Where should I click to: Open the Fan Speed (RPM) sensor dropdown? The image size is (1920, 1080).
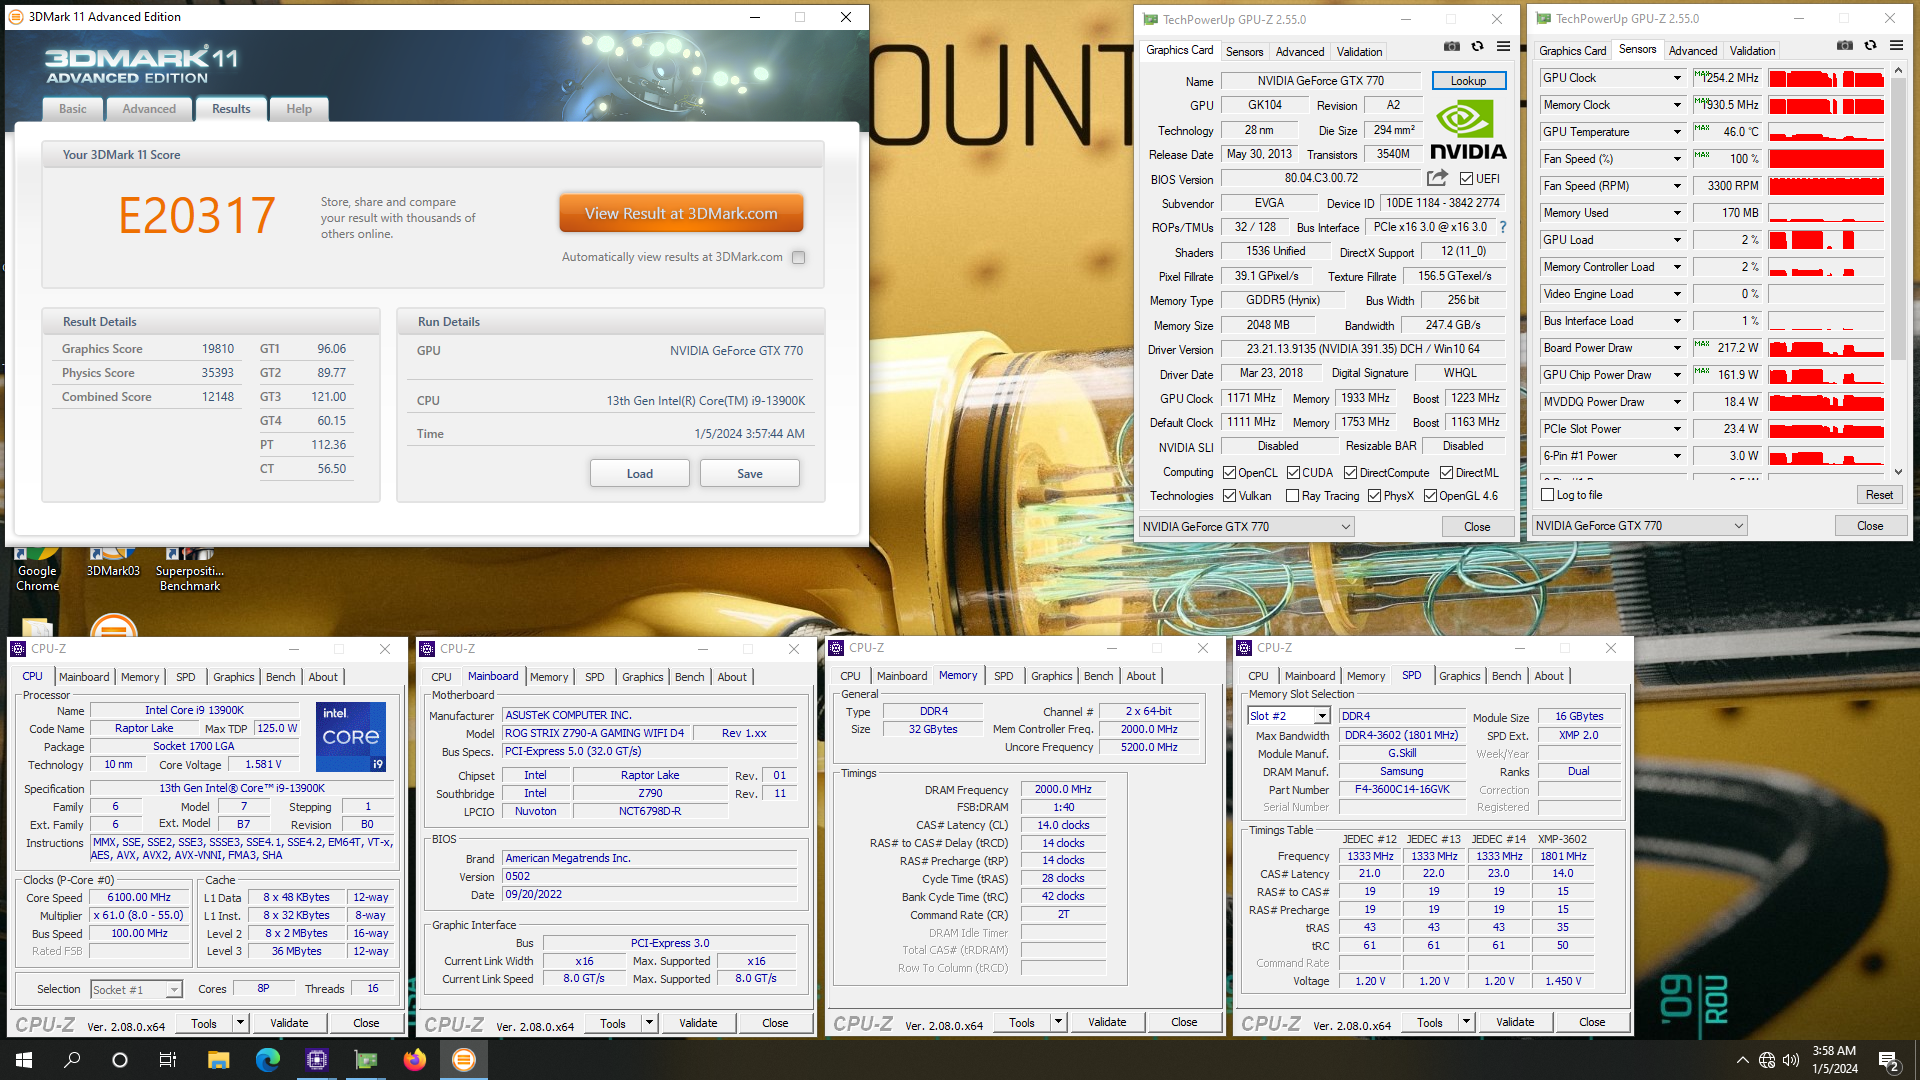(1677, 186)
